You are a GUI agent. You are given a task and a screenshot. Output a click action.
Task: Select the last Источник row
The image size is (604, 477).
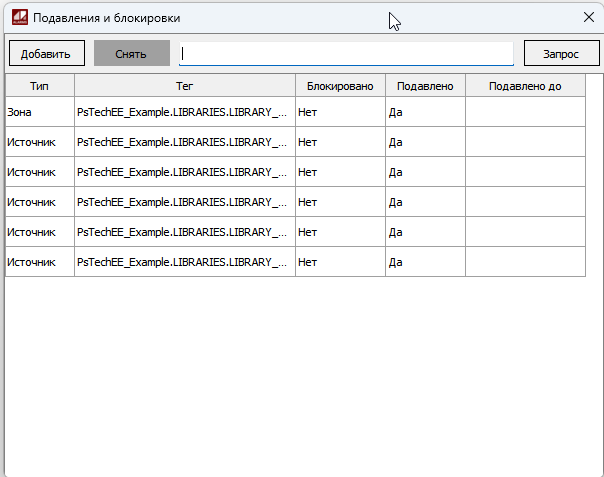pos(40,262)
